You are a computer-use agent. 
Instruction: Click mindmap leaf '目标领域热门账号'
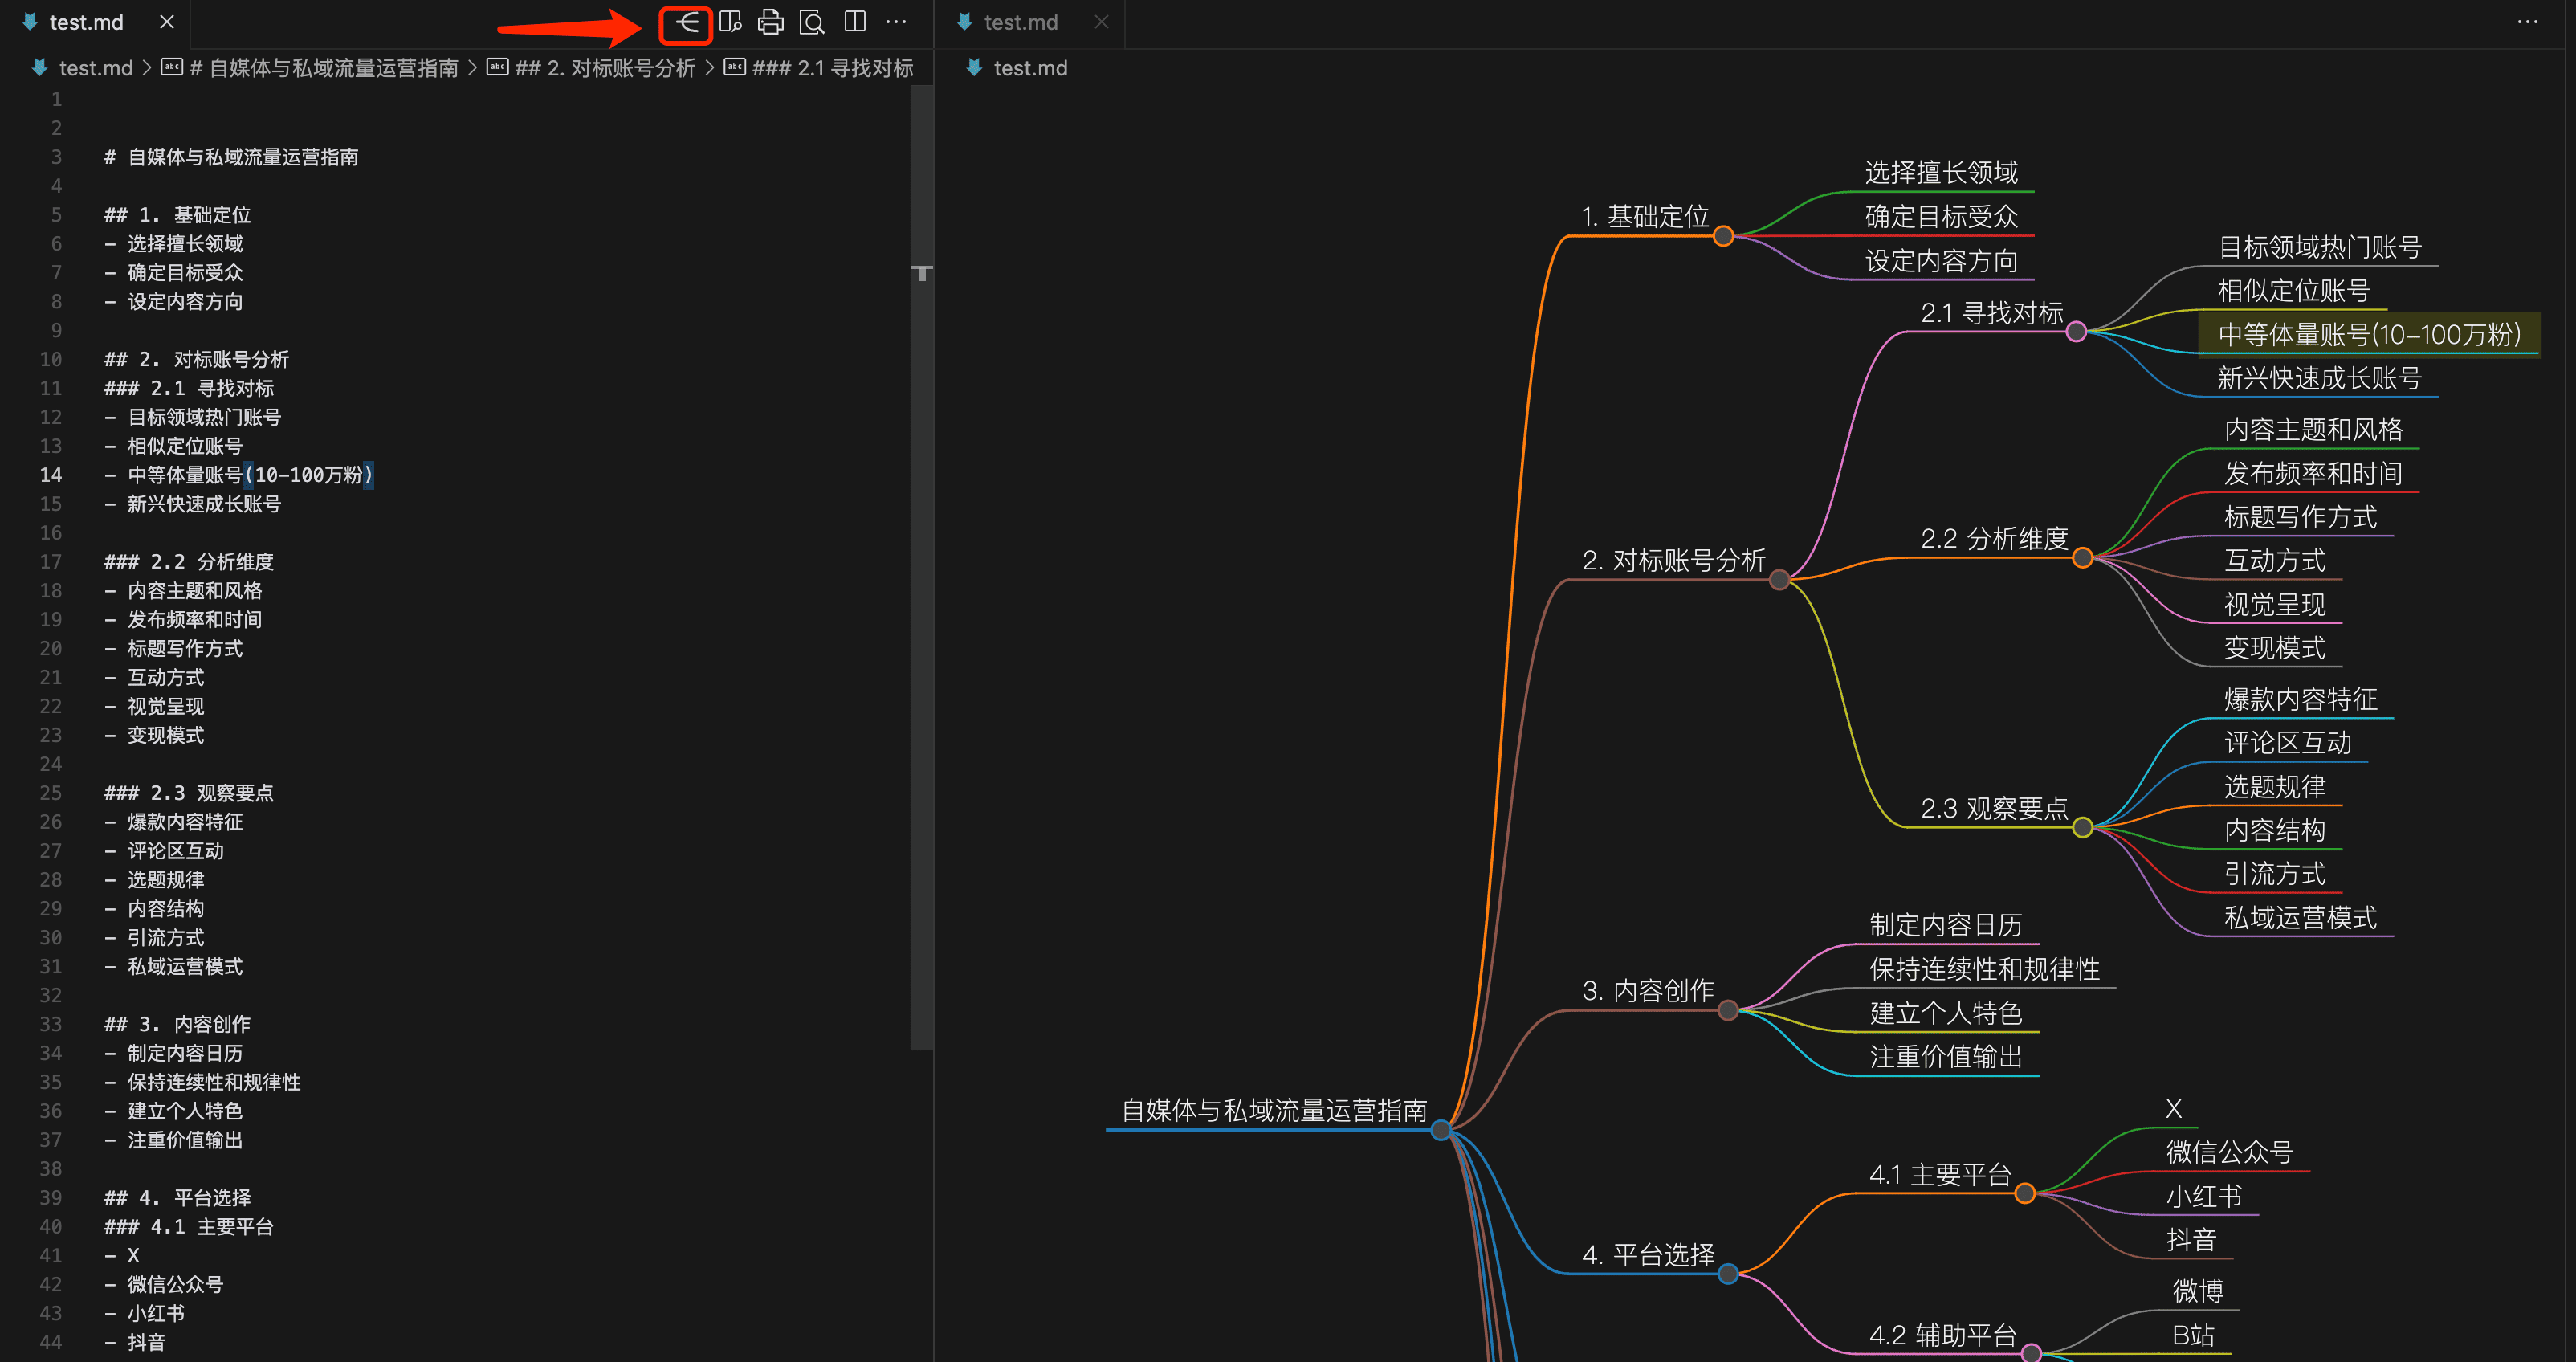(2319, 247)
